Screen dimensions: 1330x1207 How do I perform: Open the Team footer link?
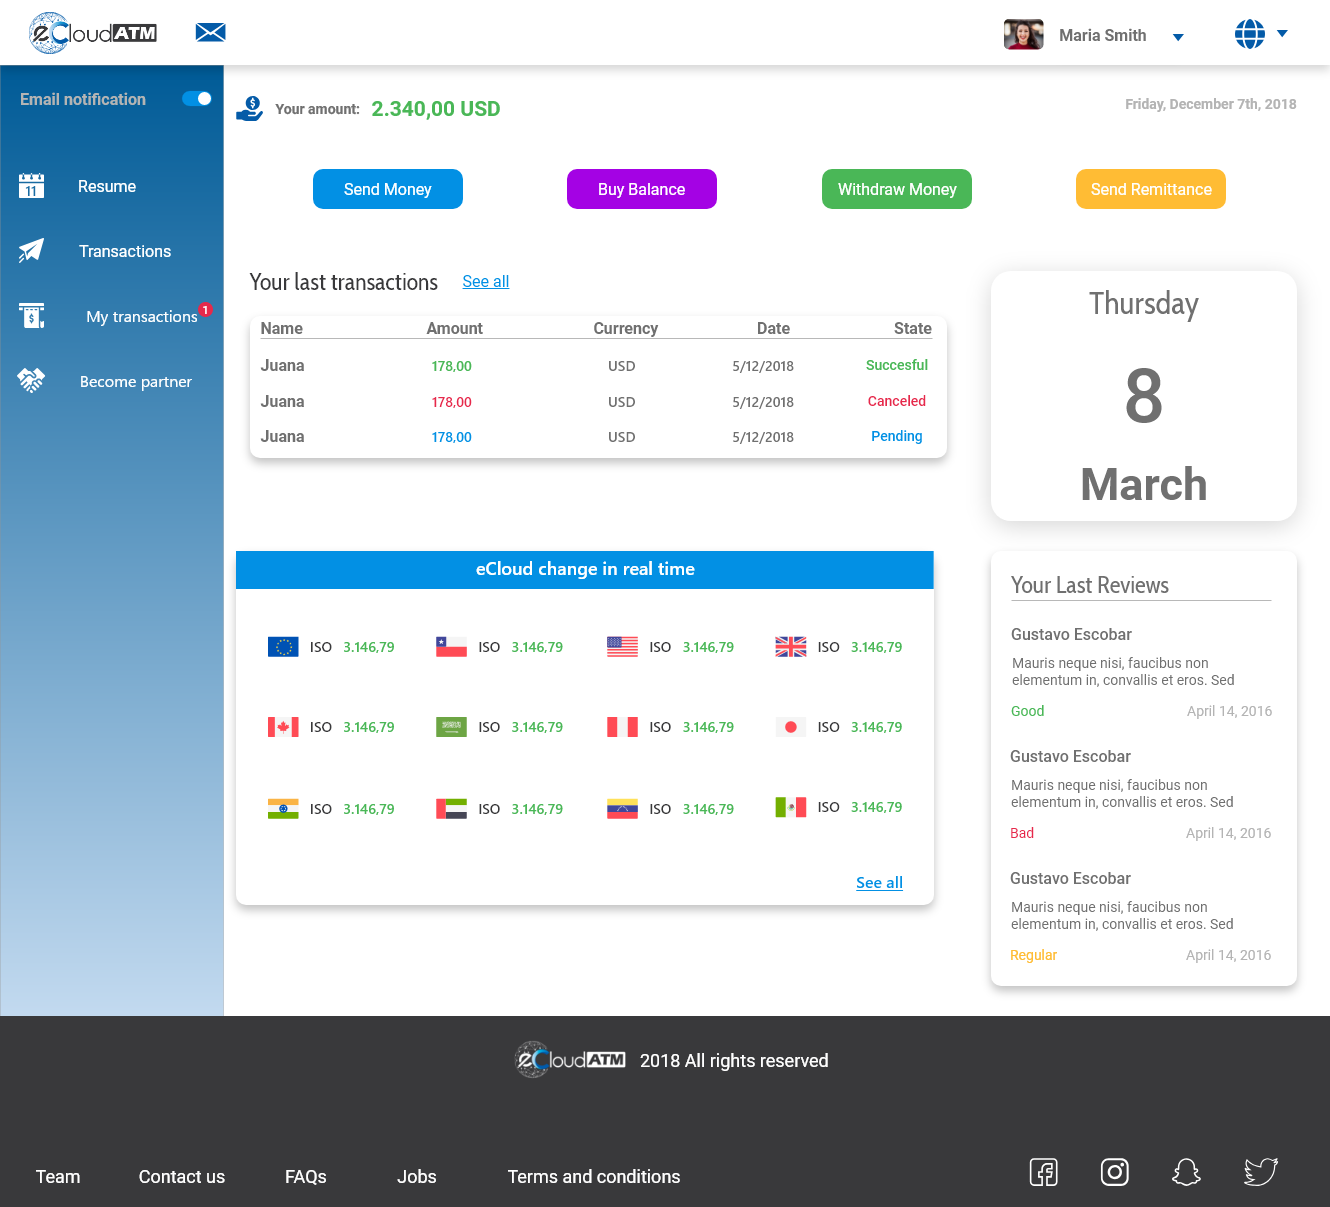[58, 1177]
